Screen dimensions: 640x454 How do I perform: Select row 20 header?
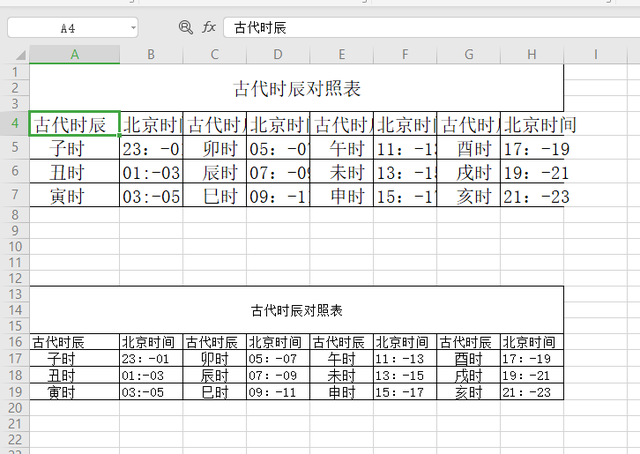(x=15, y=408)
